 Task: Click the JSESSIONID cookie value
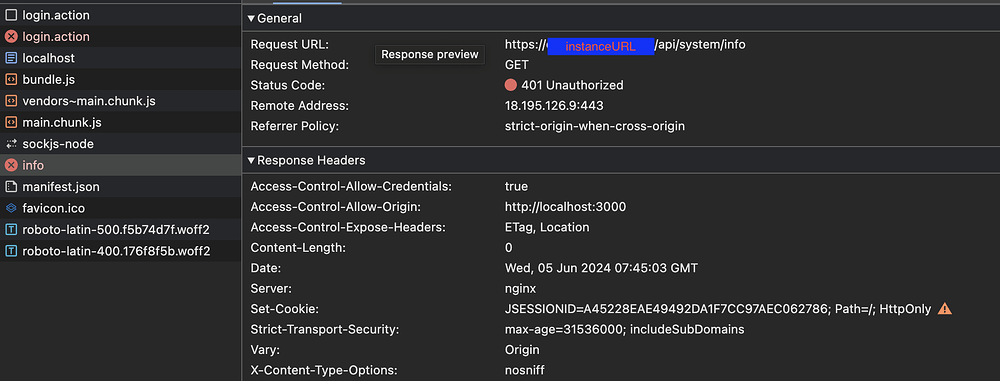(717, 309)
